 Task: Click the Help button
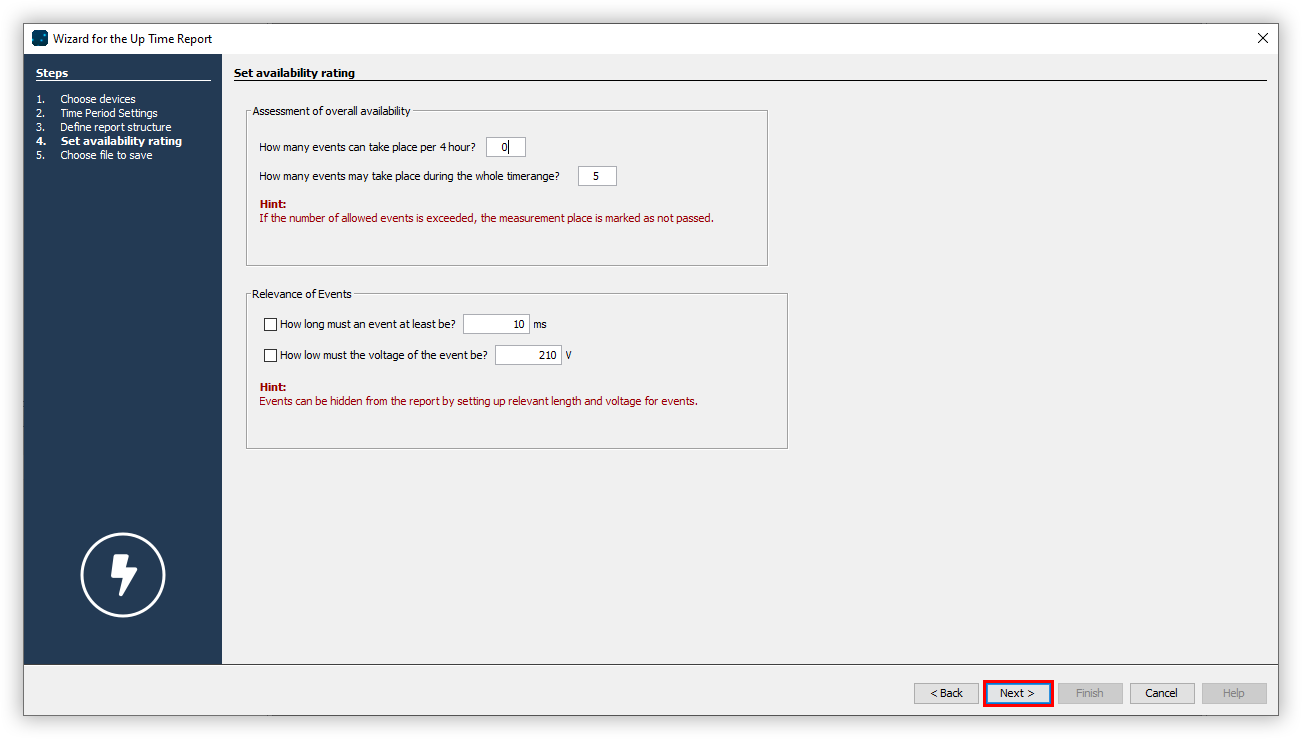(1233, 692)
